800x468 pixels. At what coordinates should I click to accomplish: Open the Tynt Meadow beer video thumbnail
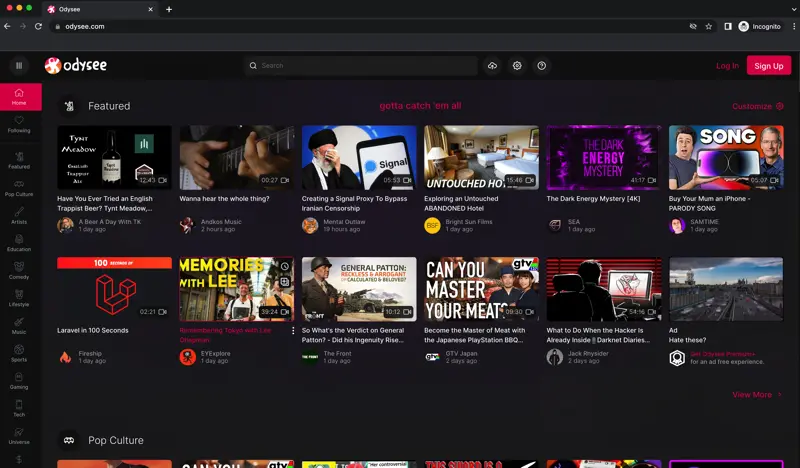click(114, 157)
